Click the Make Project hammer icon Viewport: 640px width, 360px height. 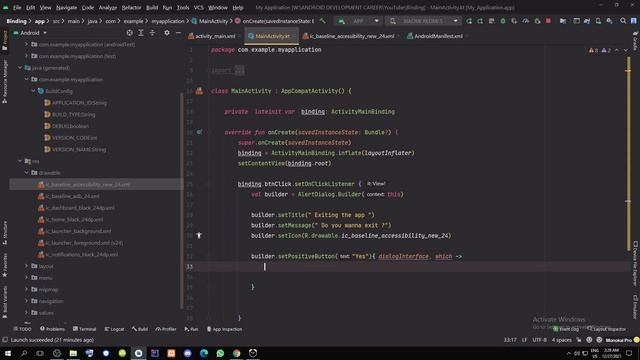coord(322,21)
